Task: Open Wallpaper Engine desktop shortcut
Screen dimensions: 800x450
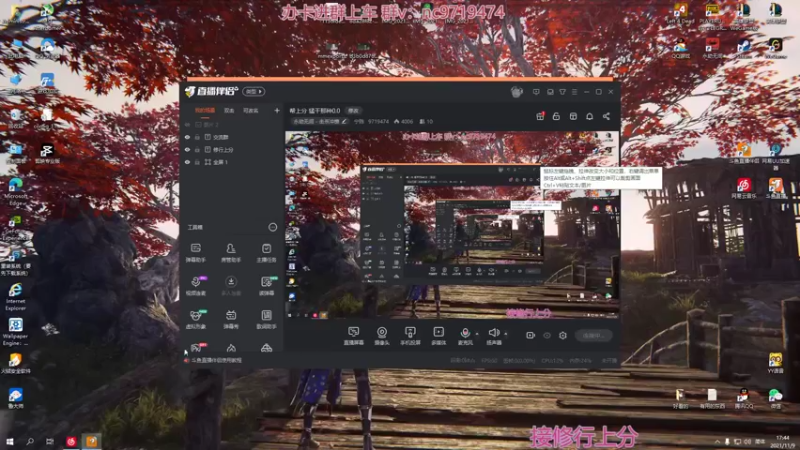Action: [x=15, y=332]
